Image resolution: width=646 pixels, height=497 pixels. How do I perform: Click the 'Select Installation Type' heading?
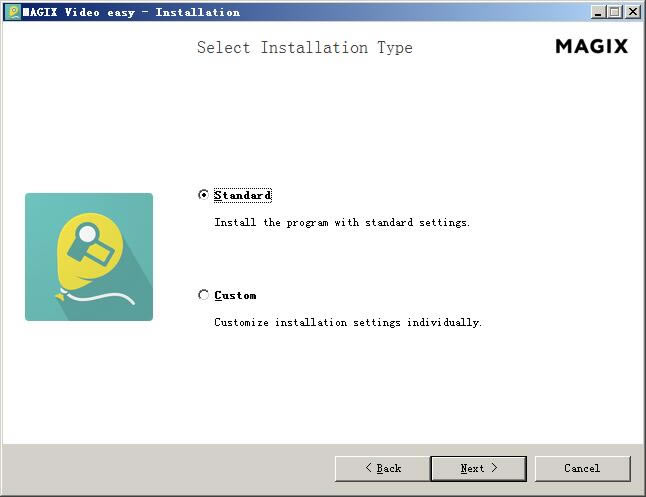[305, 48]
